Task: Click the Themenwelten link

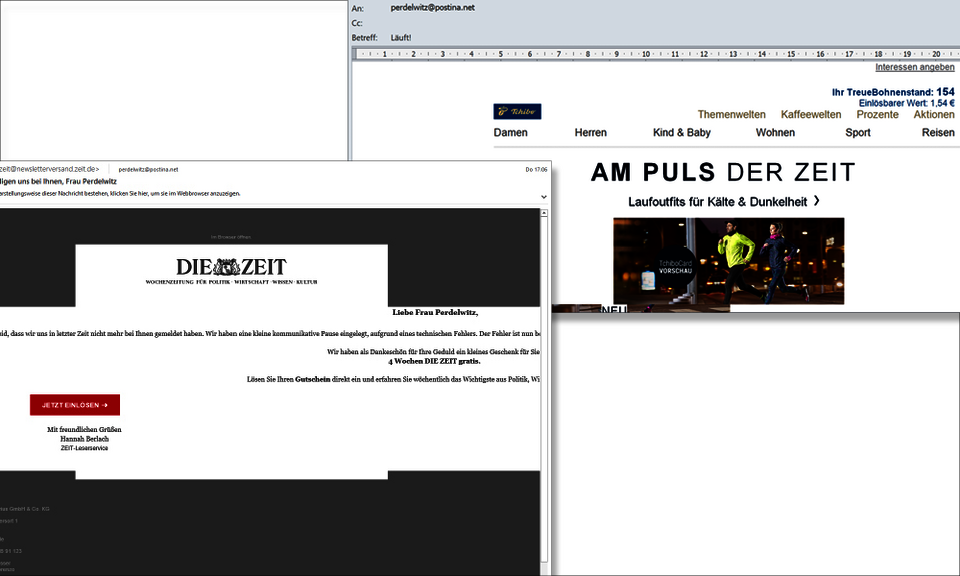Action: (x=731, y=115)
